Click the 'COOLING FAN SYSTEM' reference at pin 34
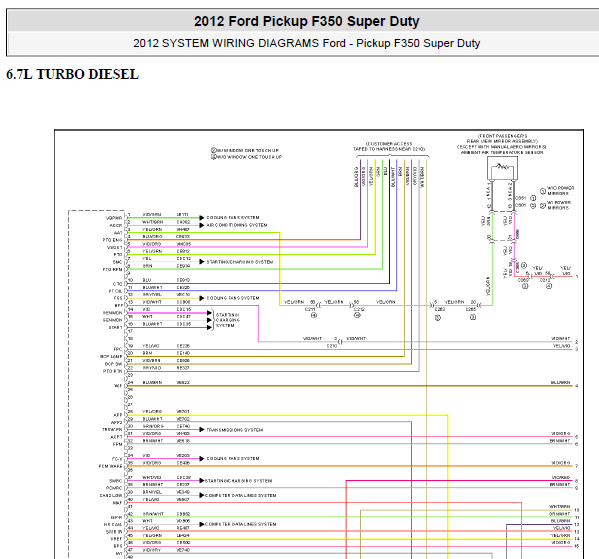 point(233,458)
